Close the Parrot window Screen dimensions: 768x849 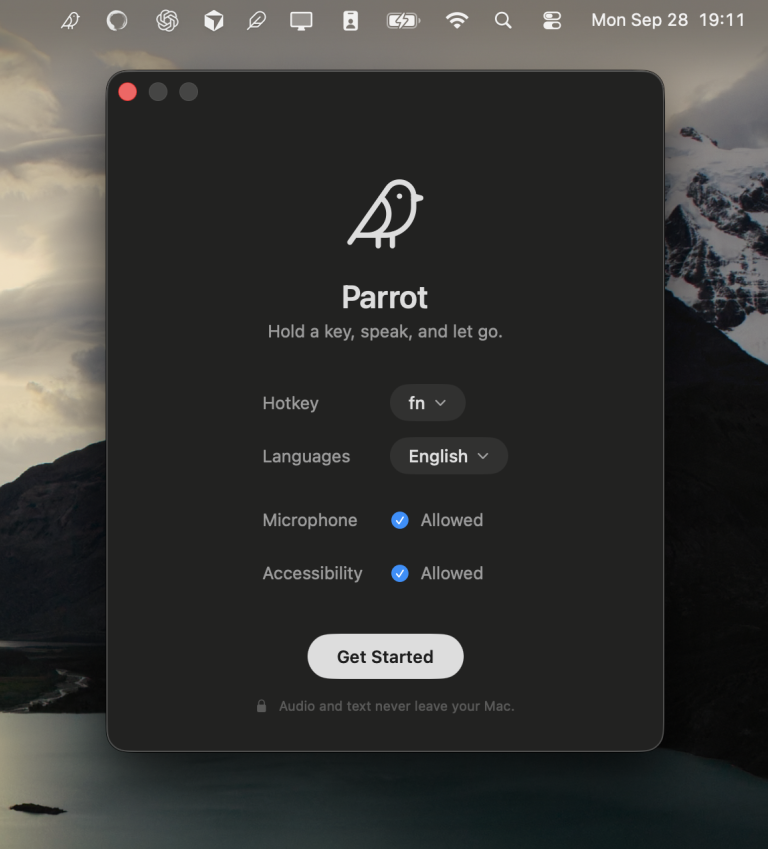tap(128, 92)
